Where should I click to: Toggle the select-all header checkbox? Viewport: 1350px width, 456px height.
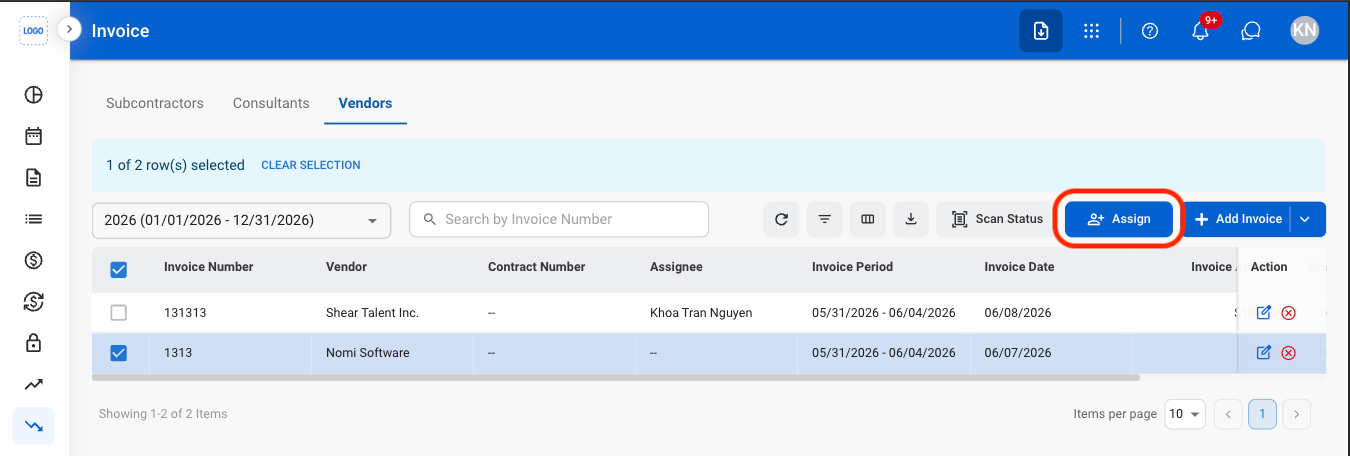click(118, 270)
